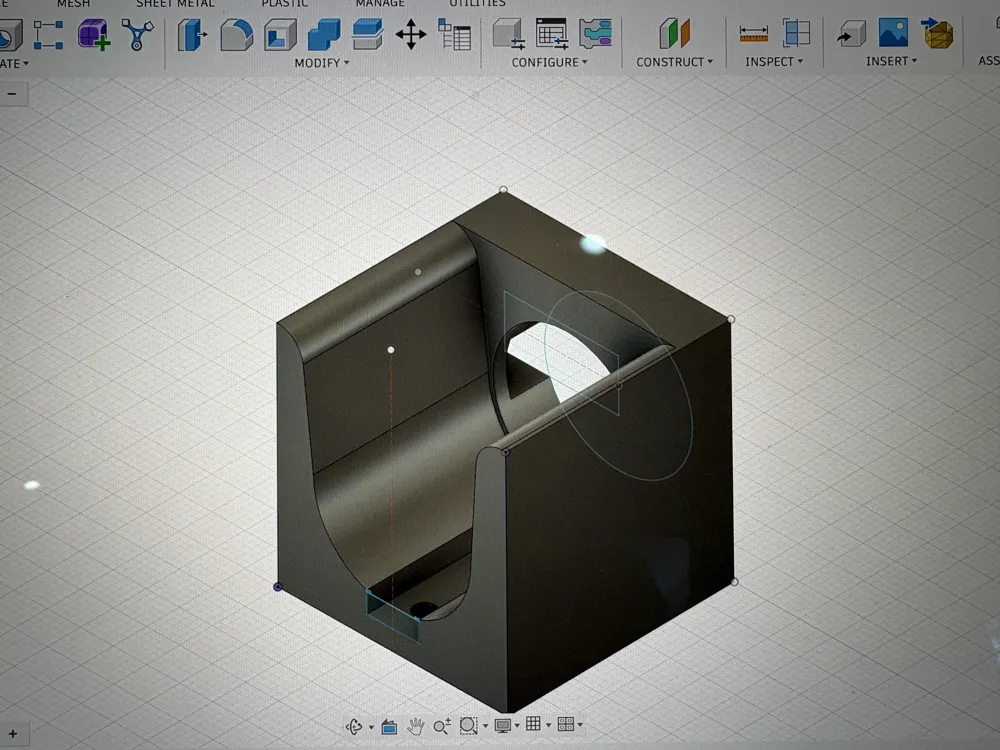Click the teal configuration rules icon
1000x750 pixels.
pos(595,34)
